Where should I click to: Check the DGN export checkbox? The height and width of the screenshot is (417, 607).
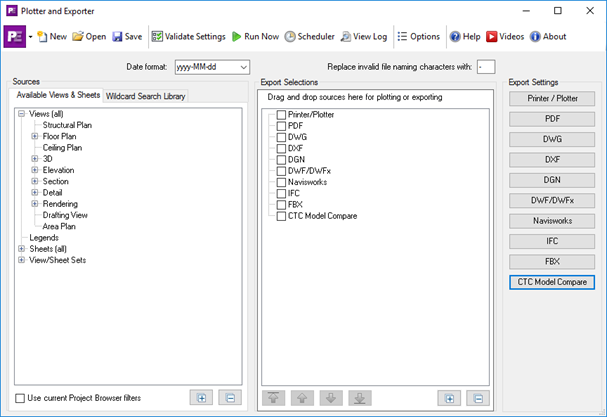[x=281, y=160]
